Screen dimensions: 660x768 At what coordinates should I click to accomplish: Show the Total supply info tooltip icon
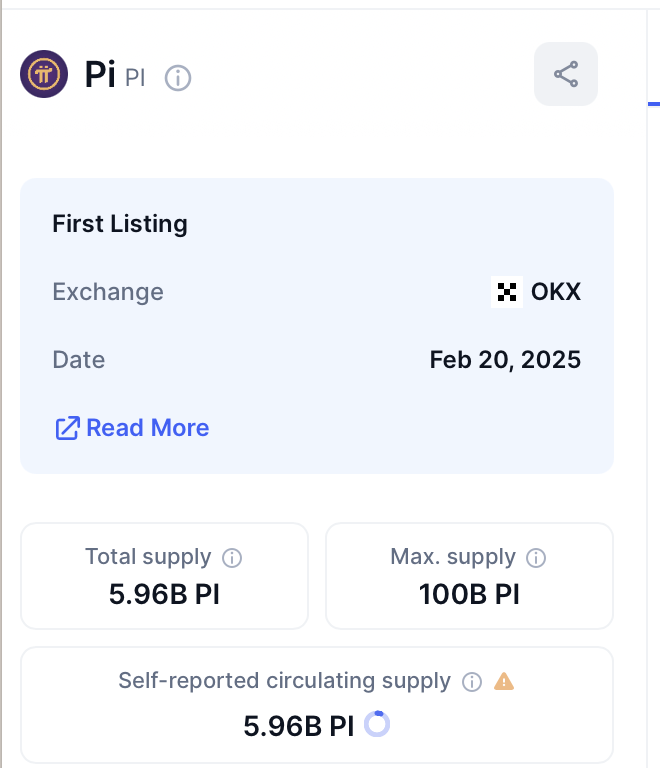click(x=232, y=558)
